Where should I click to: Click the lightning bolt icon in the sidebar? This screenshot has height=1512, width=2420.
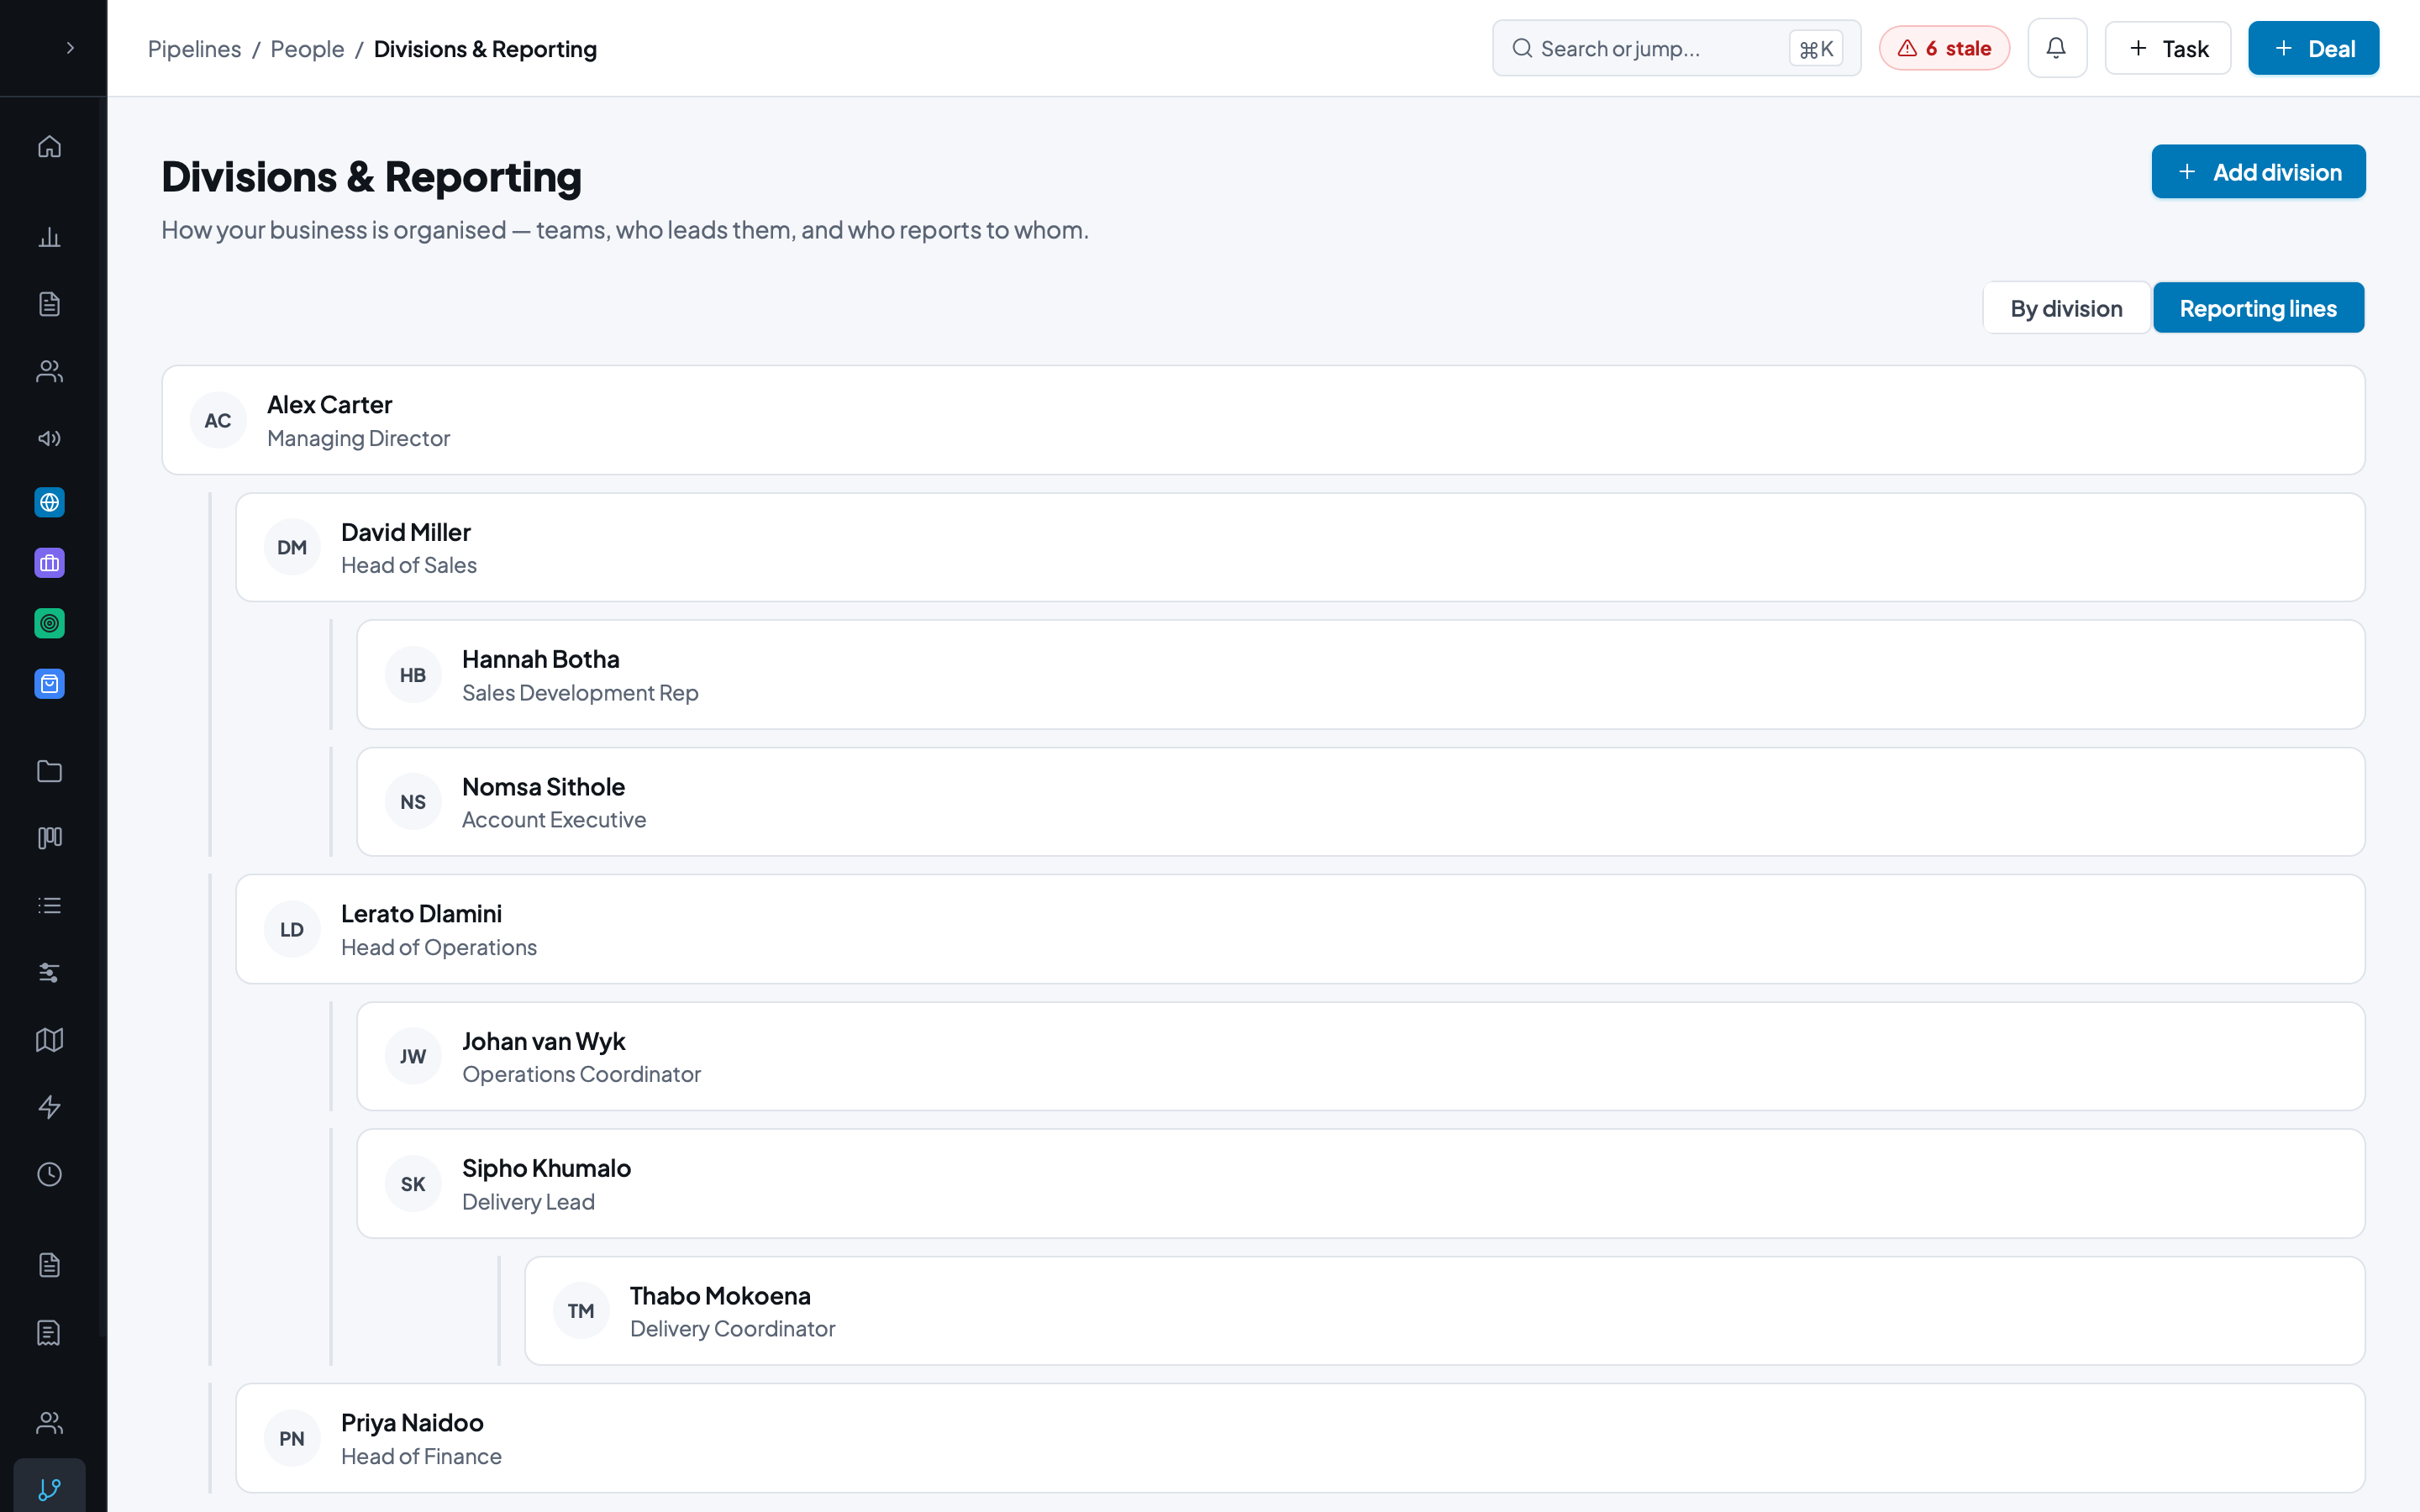(x=49, y=1107)
